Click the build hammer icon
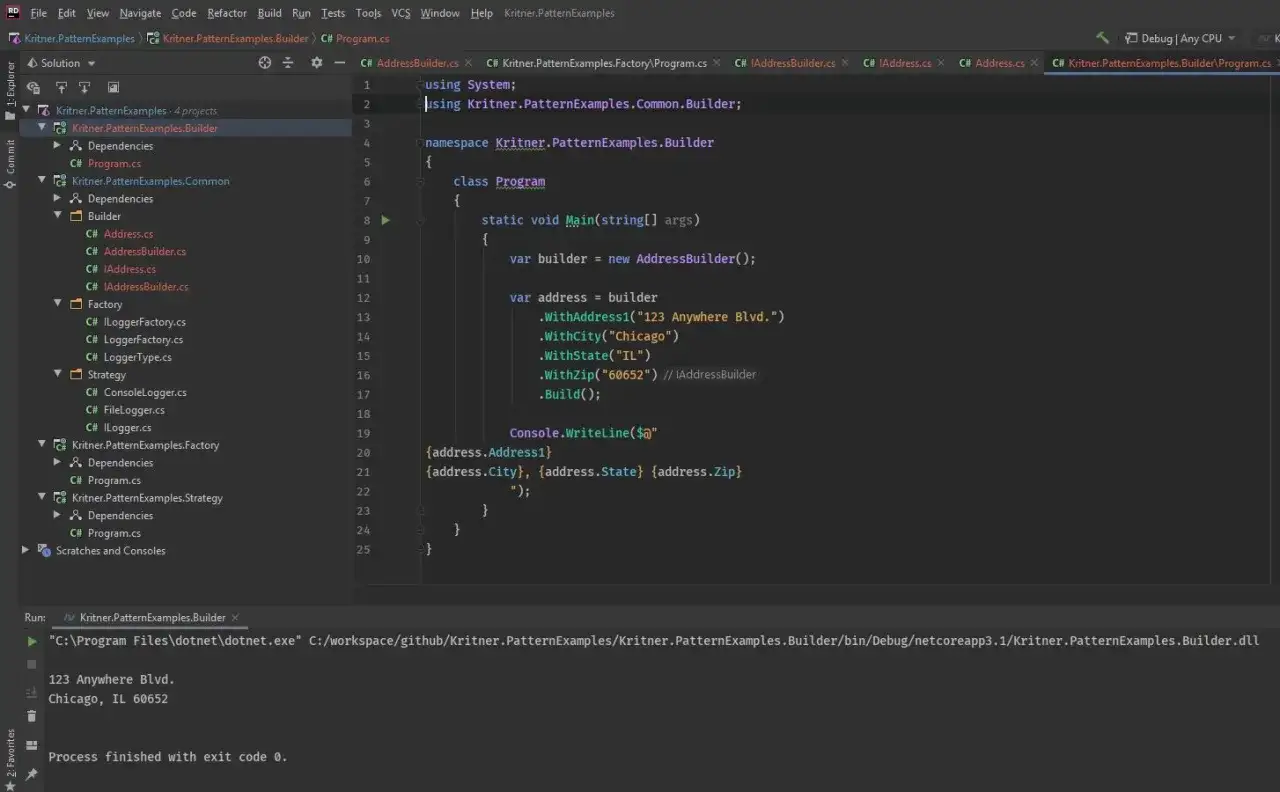The image size is (1280, 792). (x=1102, y=38)
